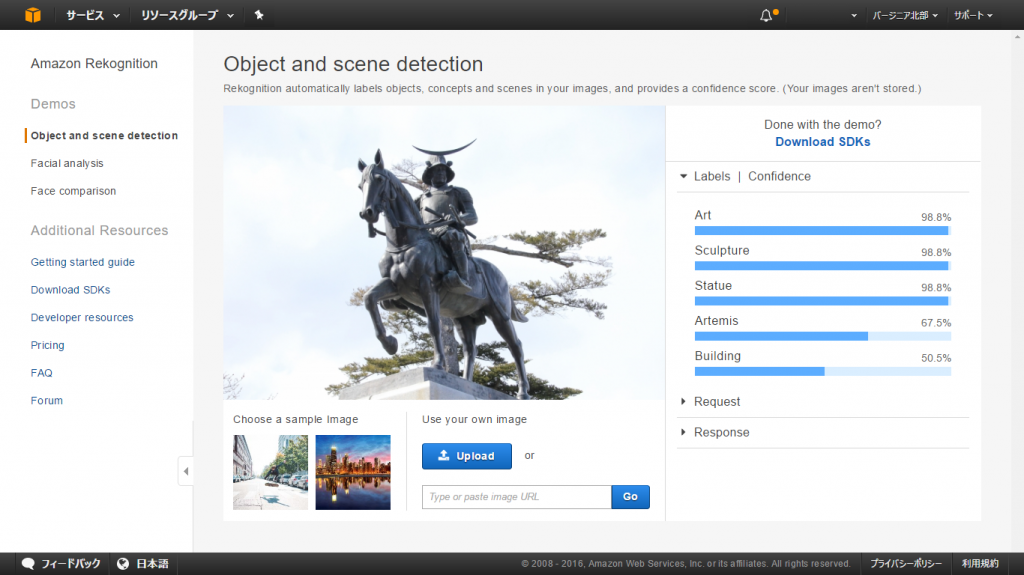Open the Face comparison demo
This screenshot has height=575, width=1024.
pos(73,191)
